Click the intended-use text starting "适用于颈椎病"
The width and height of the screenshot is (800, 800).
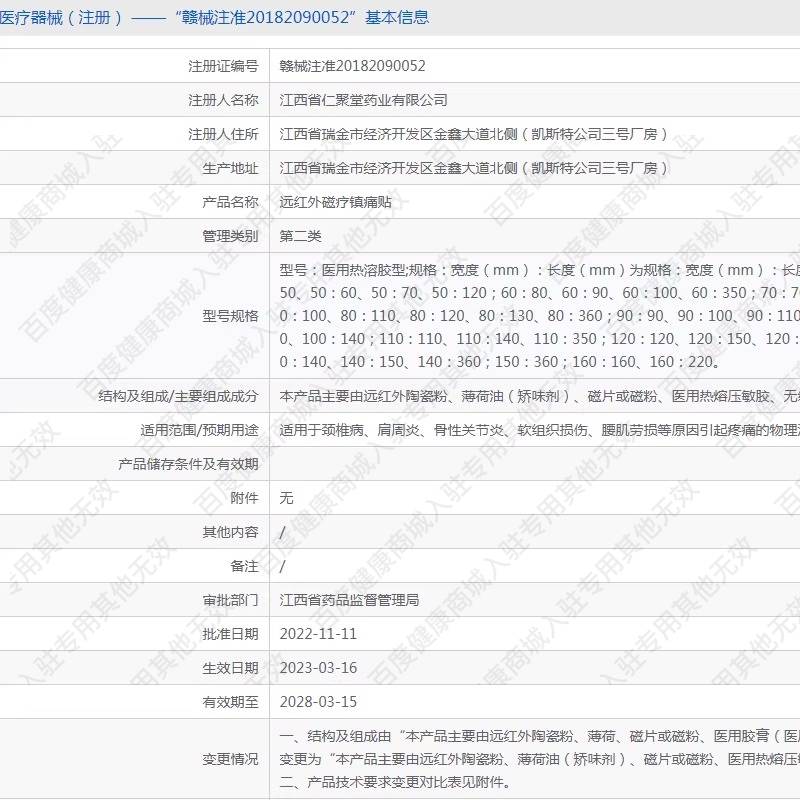[540, 430]
